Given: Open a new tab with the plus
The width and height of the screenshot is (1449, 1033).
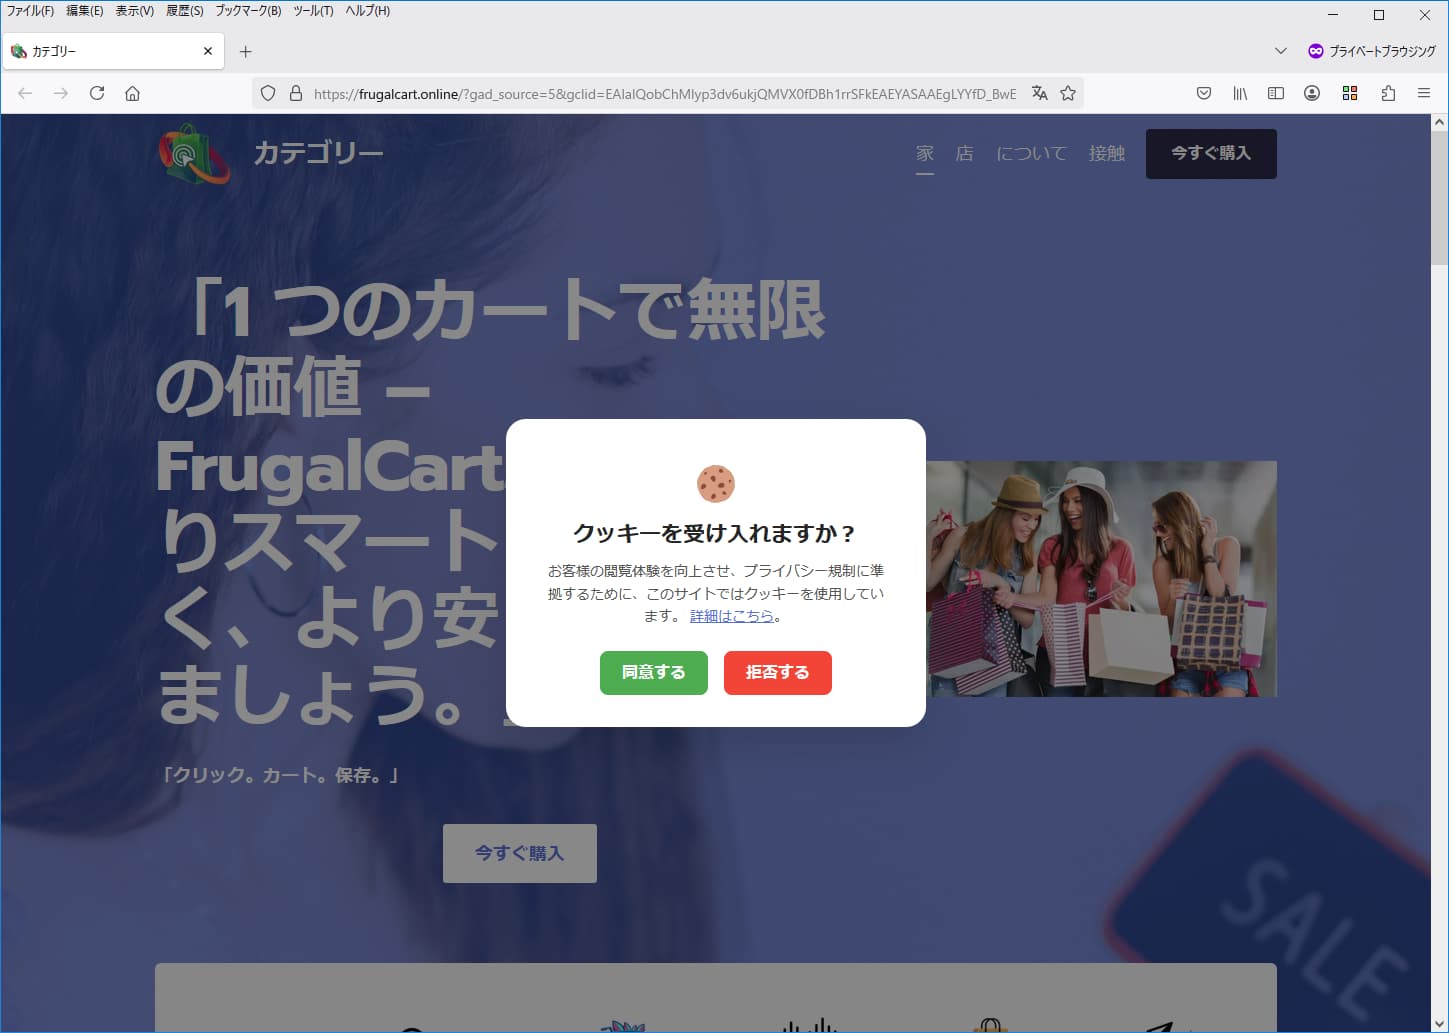Looking at the screenshot, I should pos(246,51).
